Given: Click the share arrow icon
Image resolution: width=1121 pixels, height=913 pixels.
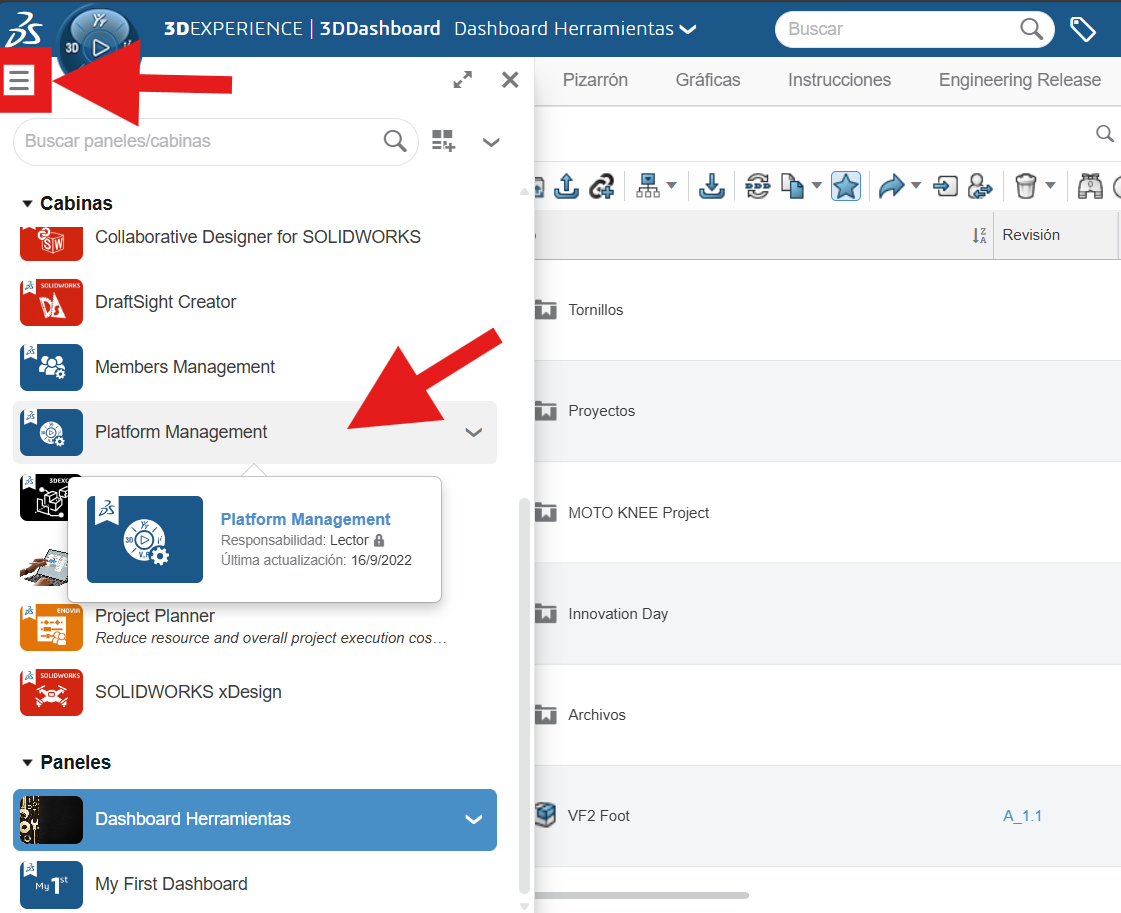Looking at the screenshot, I should pyautogui.click(x=892, y=186).
